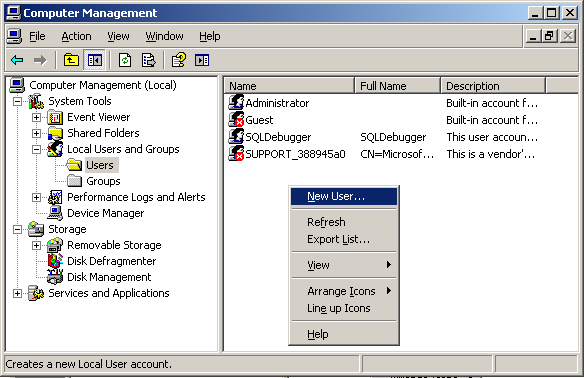584x378 pixels.
Task: Click the Performance Logs and Alerts icon
Action: tap(55, 197)
